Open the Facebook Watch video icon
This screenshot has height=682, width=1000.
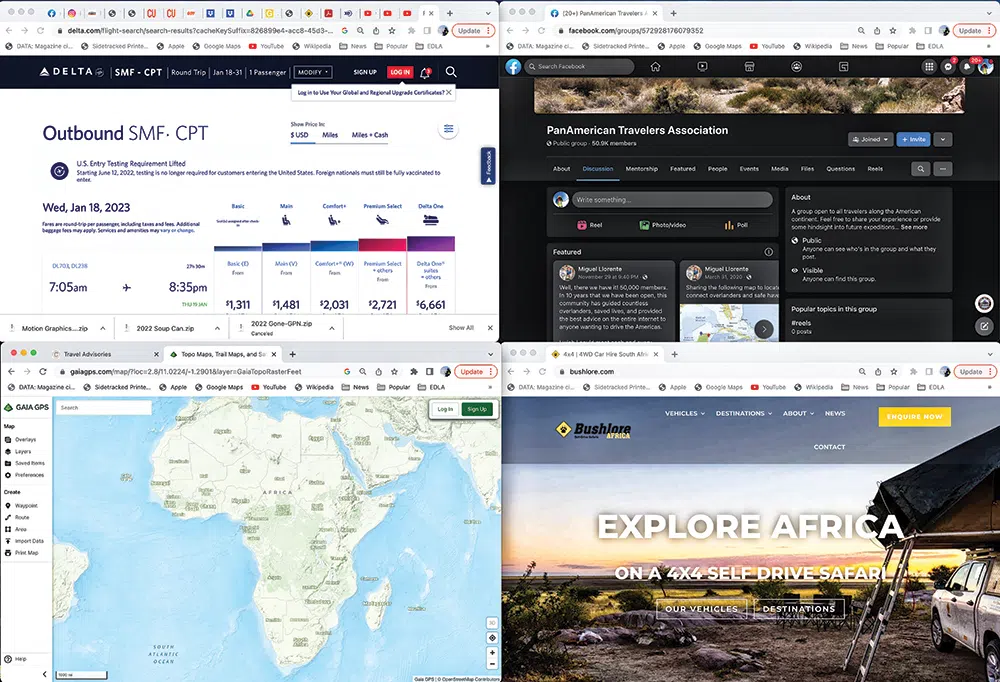[702, 66]
